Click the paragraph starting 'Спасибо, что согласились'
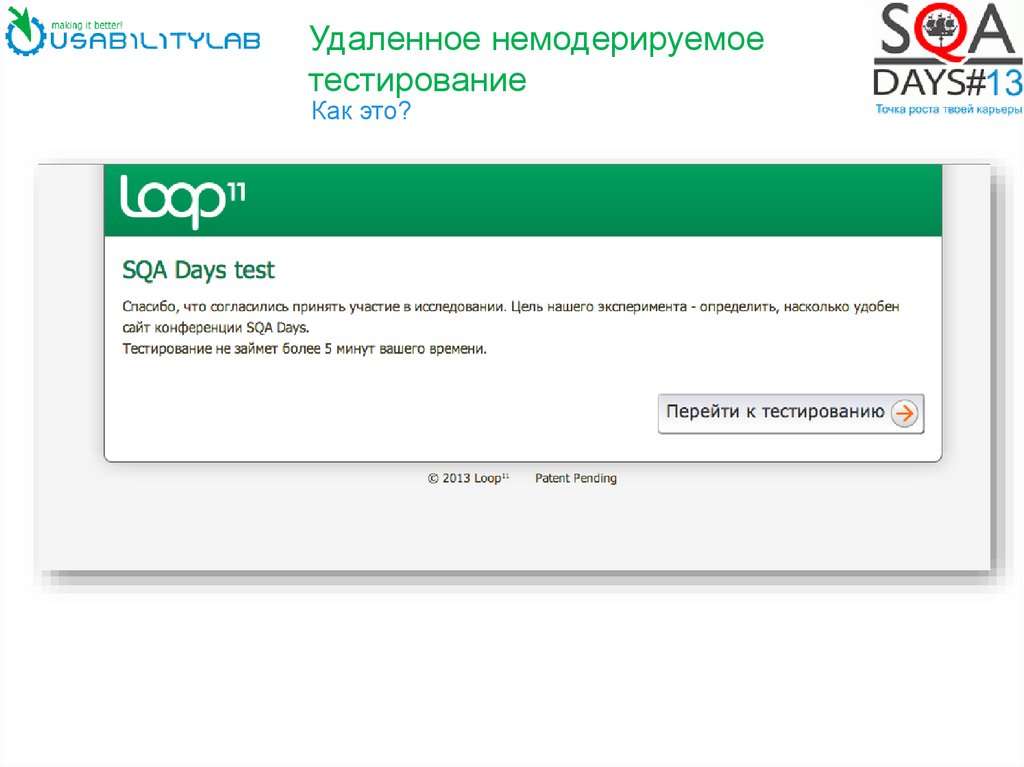 (511, 317)
